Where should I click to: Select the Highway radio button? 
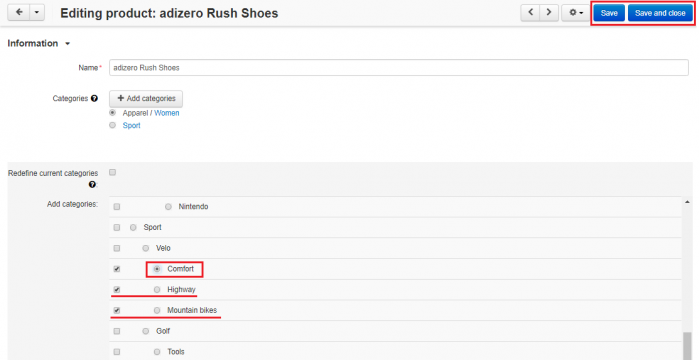point(157,289)
